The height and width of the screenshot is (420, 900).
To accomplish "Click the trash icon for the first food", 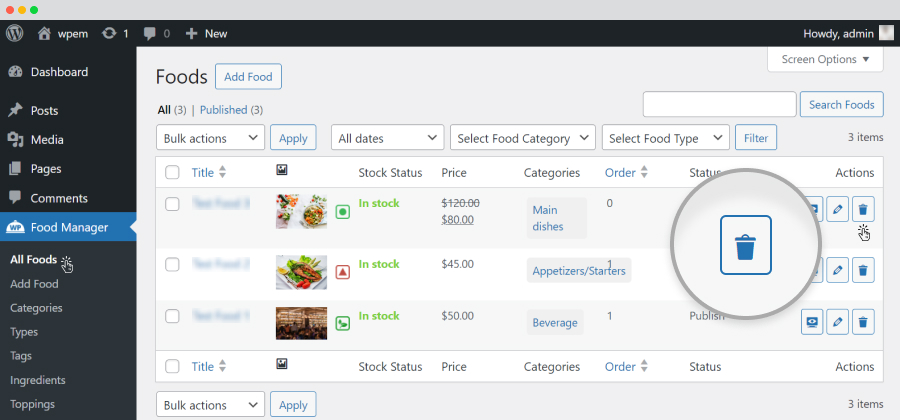I will pos(863,209).
